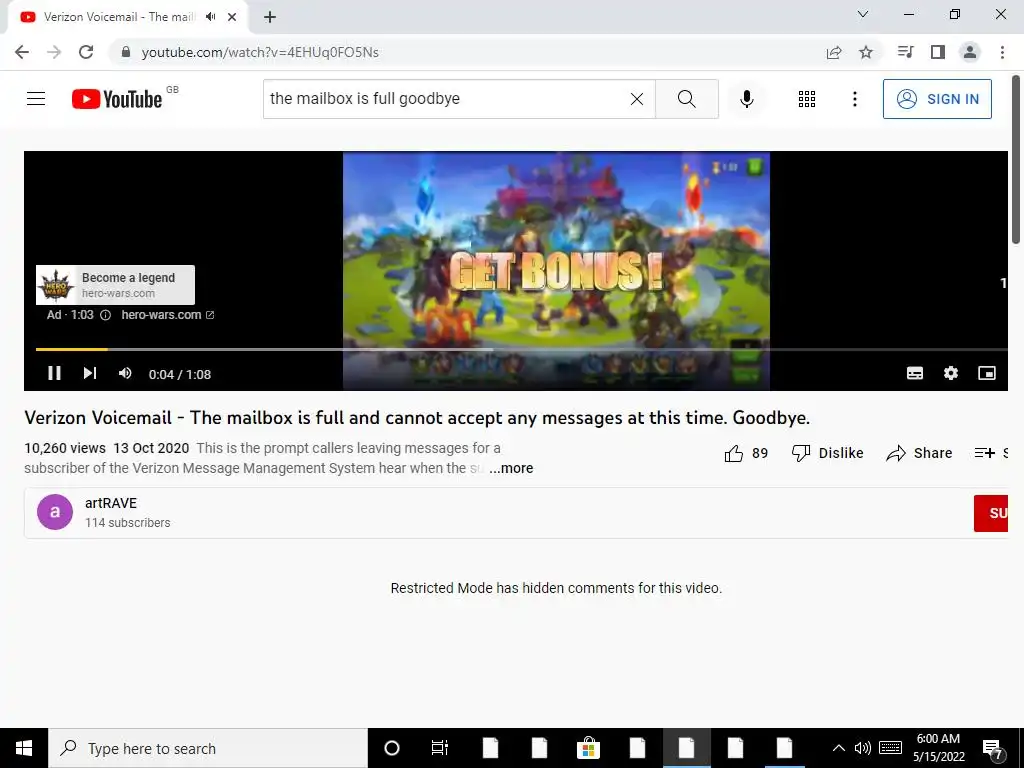Open the Windows Start menu

tap(24, 748)
